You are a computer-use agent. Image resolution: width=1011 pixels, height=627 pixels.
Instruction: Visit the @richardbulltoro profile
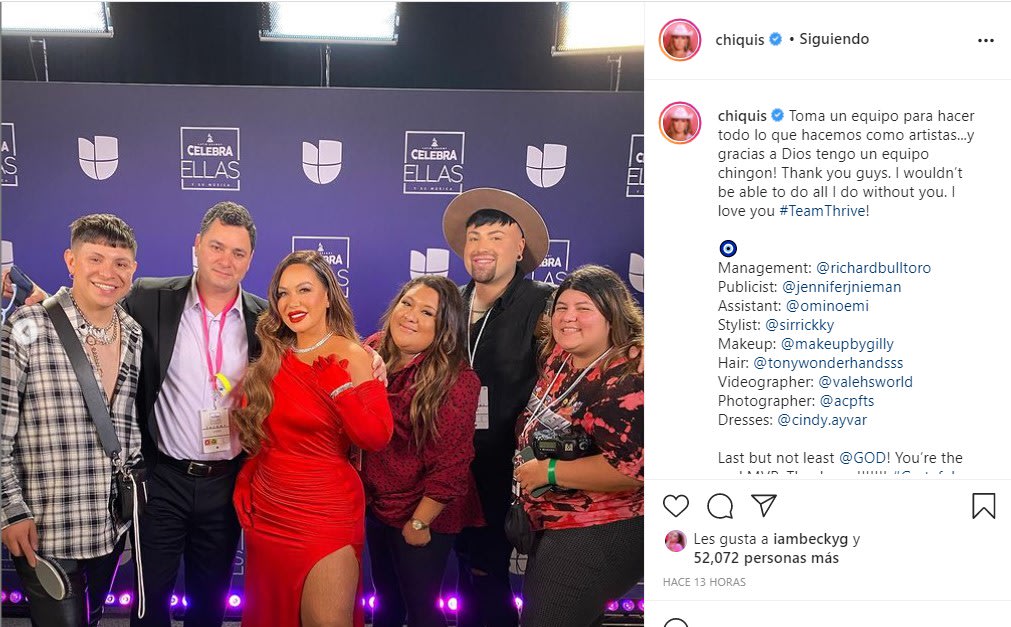coord(874,268)
